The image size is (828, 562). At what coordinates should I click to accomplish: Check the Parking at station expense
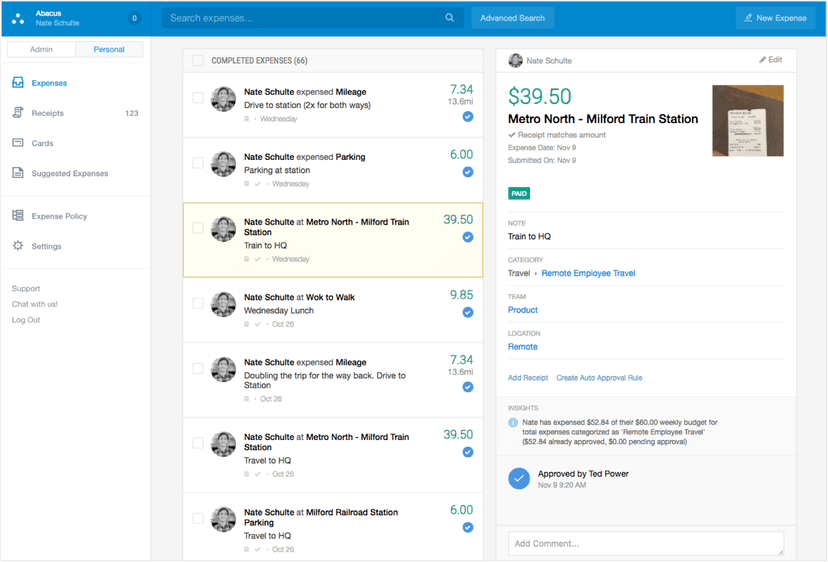(x=198, y=163)
